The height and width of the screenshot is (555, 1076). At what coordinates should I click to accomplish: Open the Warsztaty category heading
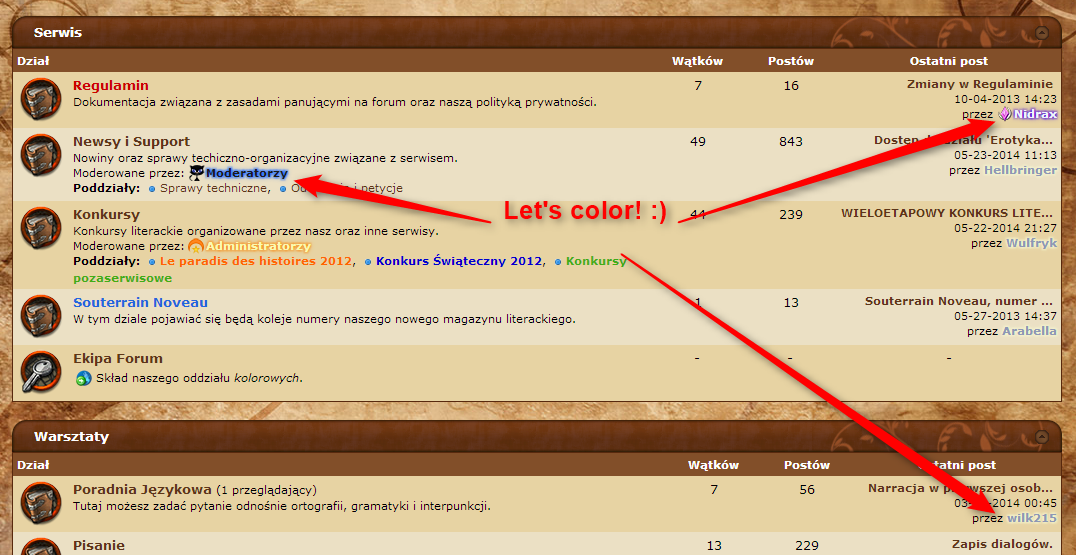click(x=71, y=436)
